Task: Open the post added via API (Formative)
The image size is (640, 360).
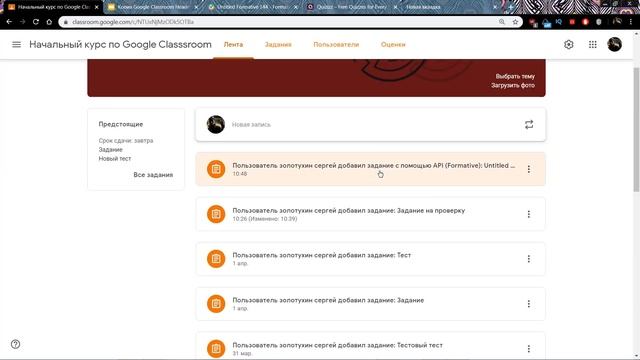Action: click(371, 169)
